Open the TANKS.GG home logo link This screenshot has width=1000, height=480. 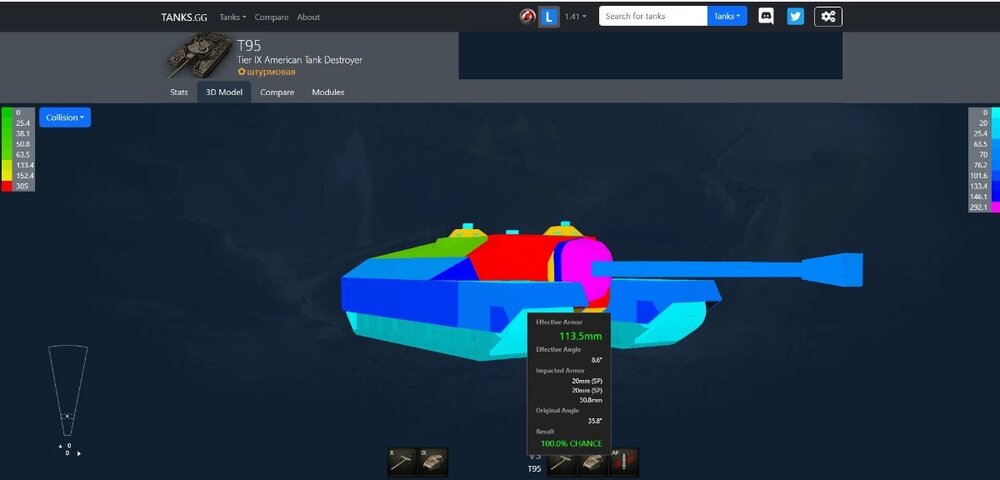(184, 17)
